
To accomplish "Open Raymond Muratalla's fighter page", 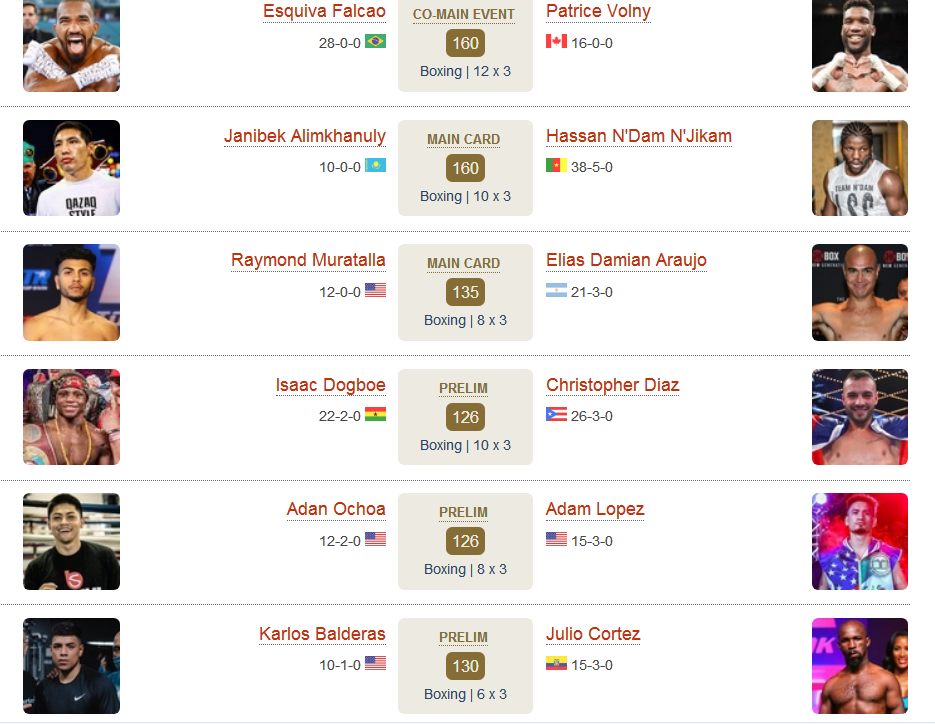I will (308, 260).
